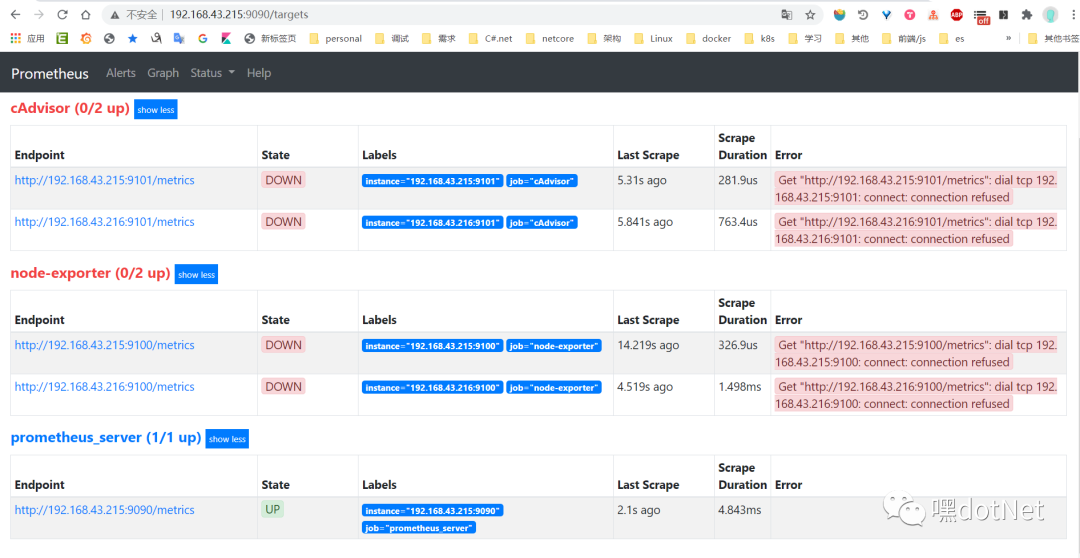Open the Apps grid in bookmarks bar

[27, 39]
